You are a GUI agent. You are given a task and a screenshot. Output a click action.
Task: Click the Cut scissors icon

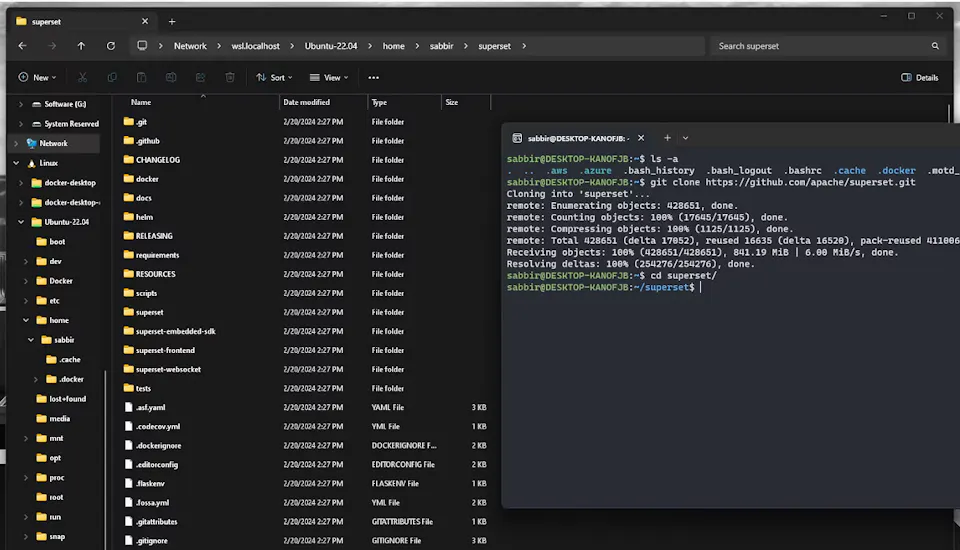83,77
